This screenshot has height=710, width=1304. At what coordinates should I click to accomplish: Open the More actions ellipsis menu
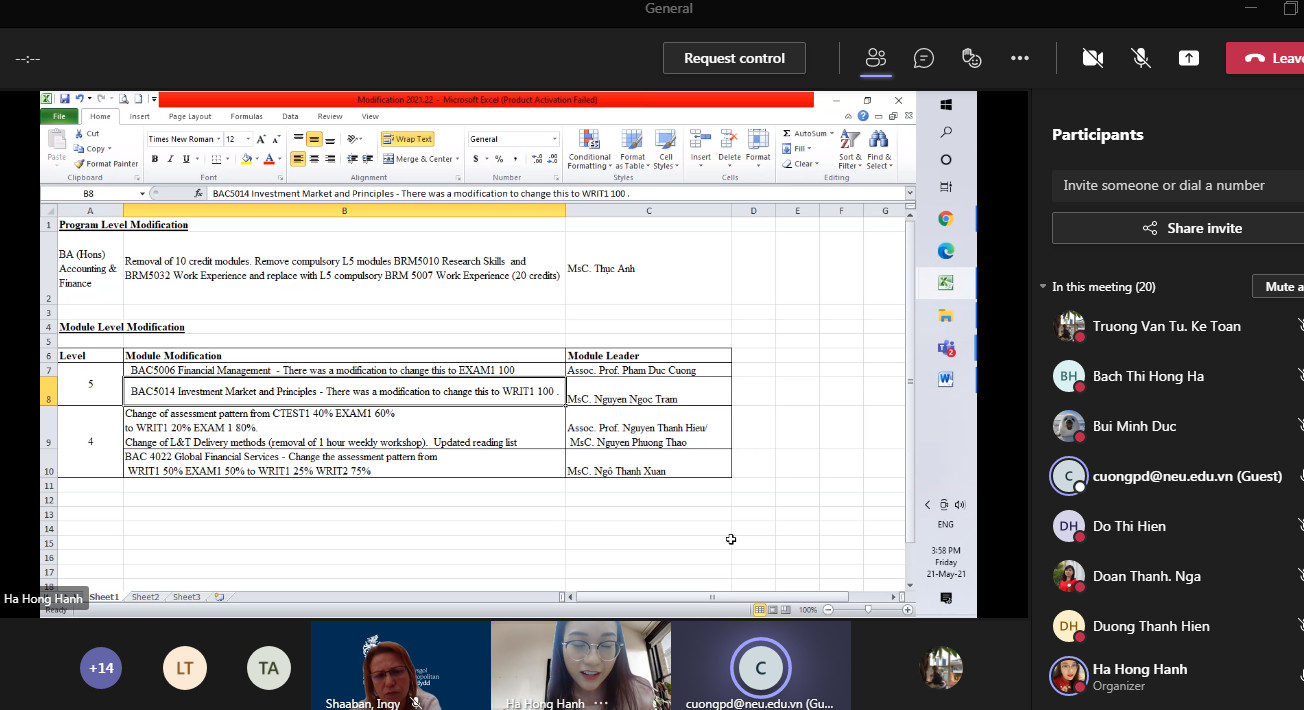1020,58
